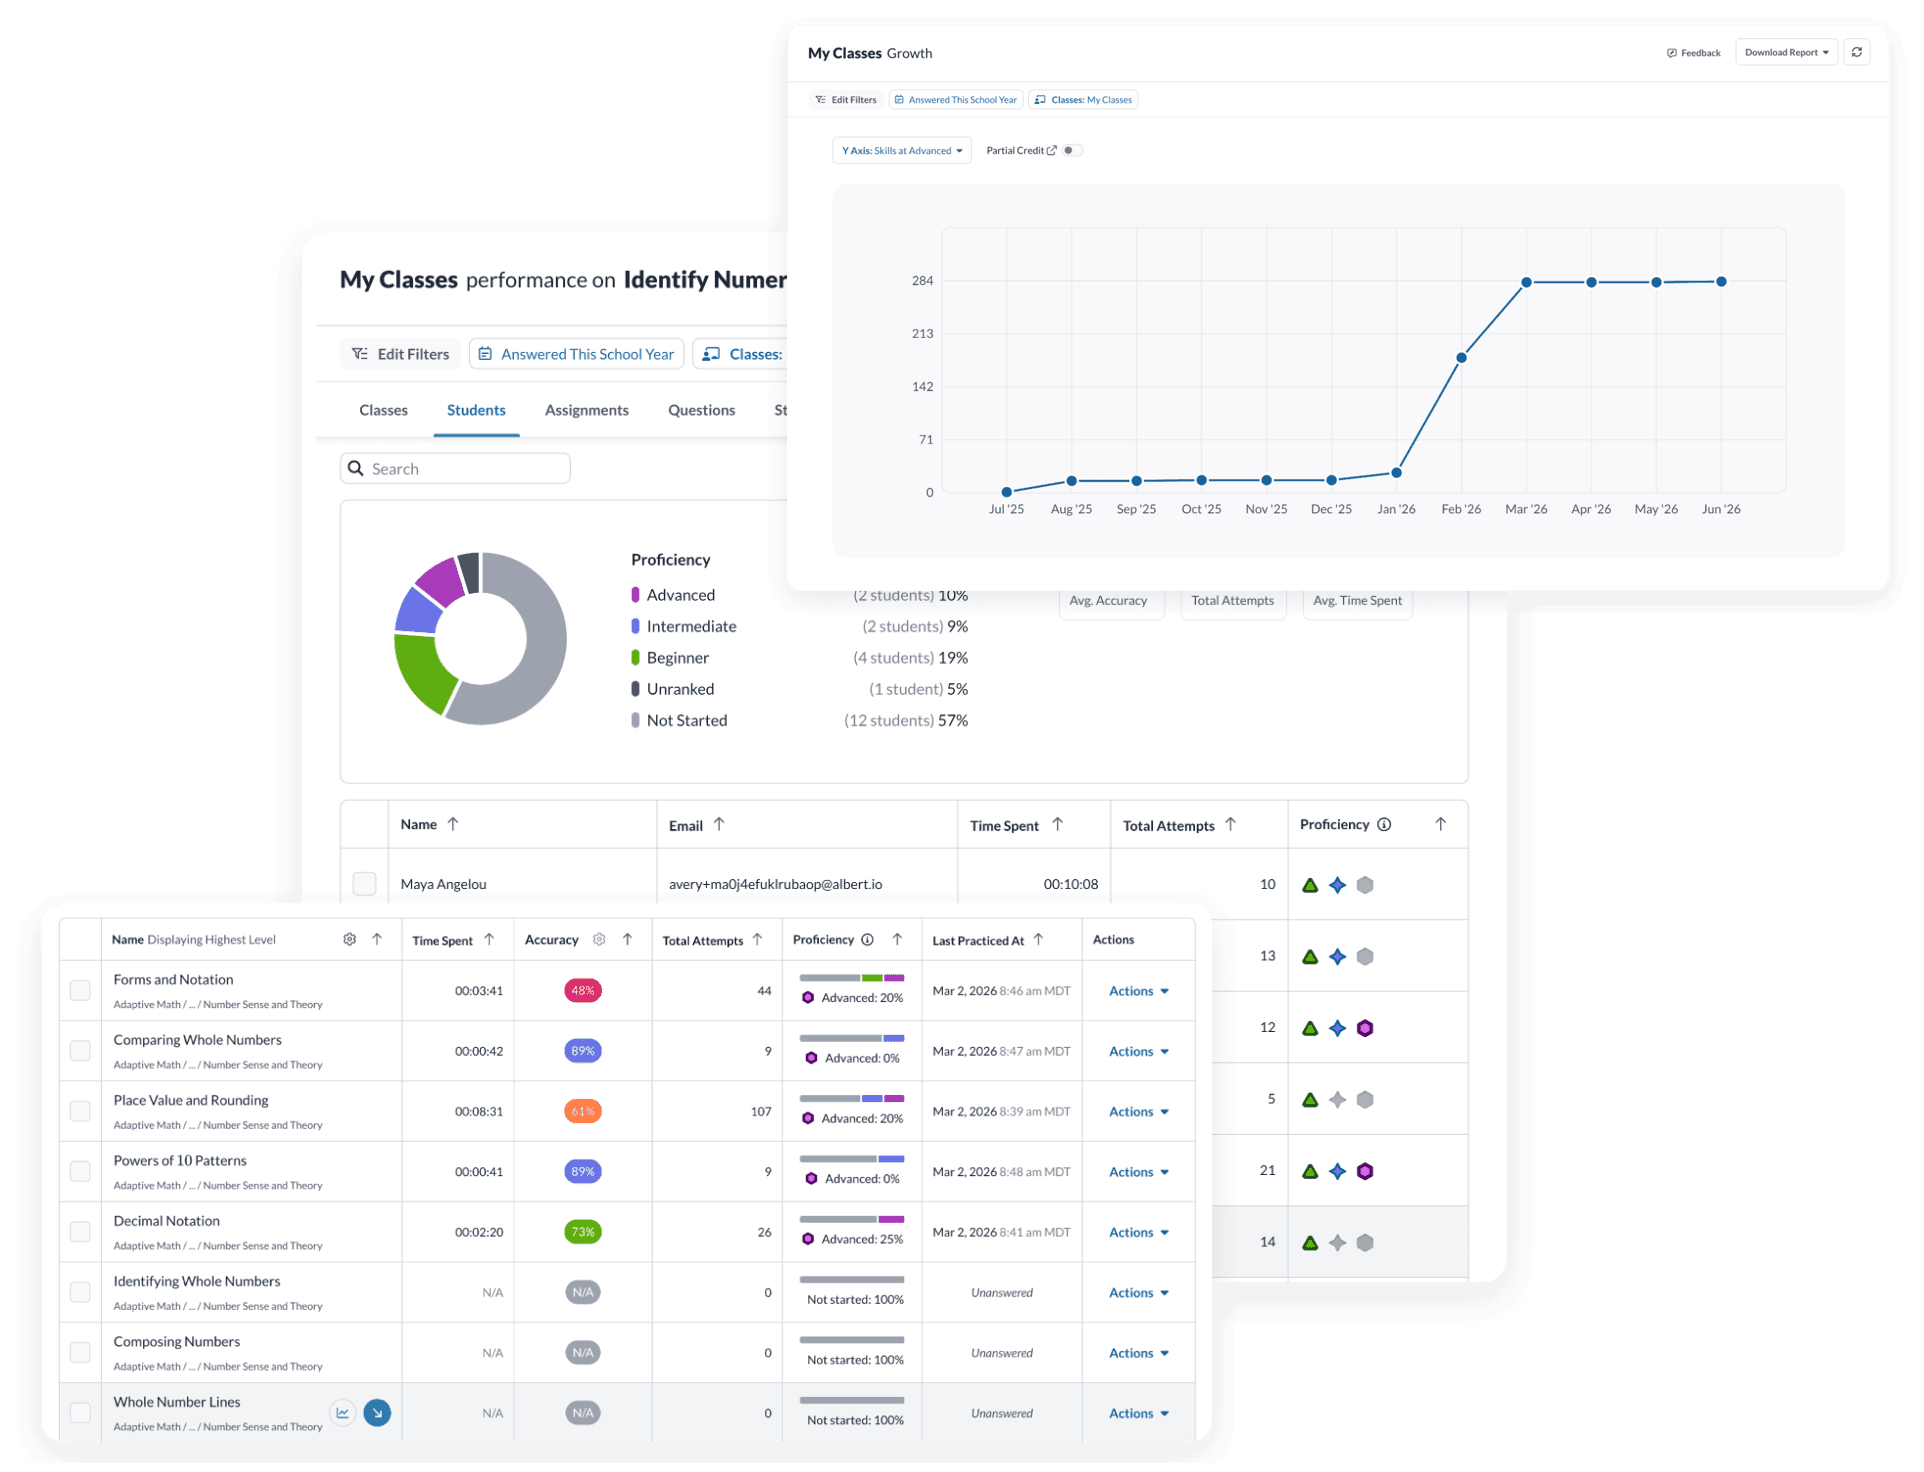Image resolution: width=1924 pixels, height=1472 pixels.
Task: Click the Proficiency info icon in the students table
Action: click(x=1384, y=825)
